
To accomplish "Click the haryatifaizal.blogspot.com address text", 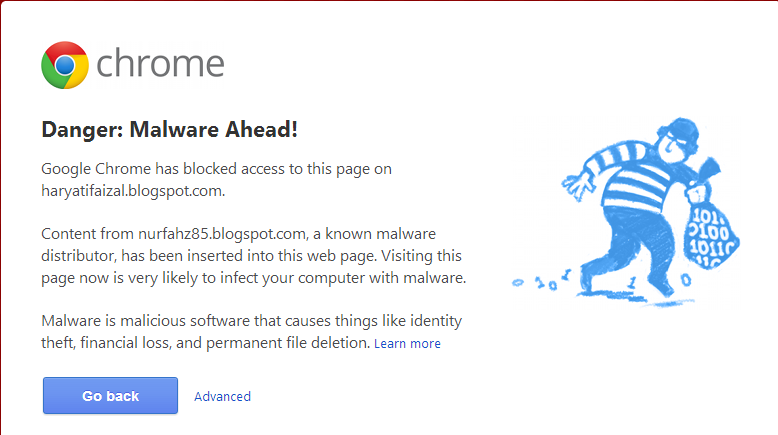I will pos(132,190).
